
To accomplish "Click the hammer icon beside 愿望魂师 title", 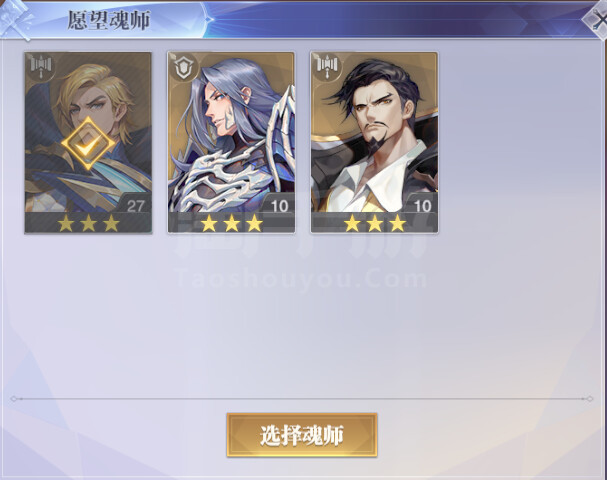I will [16, 20].
